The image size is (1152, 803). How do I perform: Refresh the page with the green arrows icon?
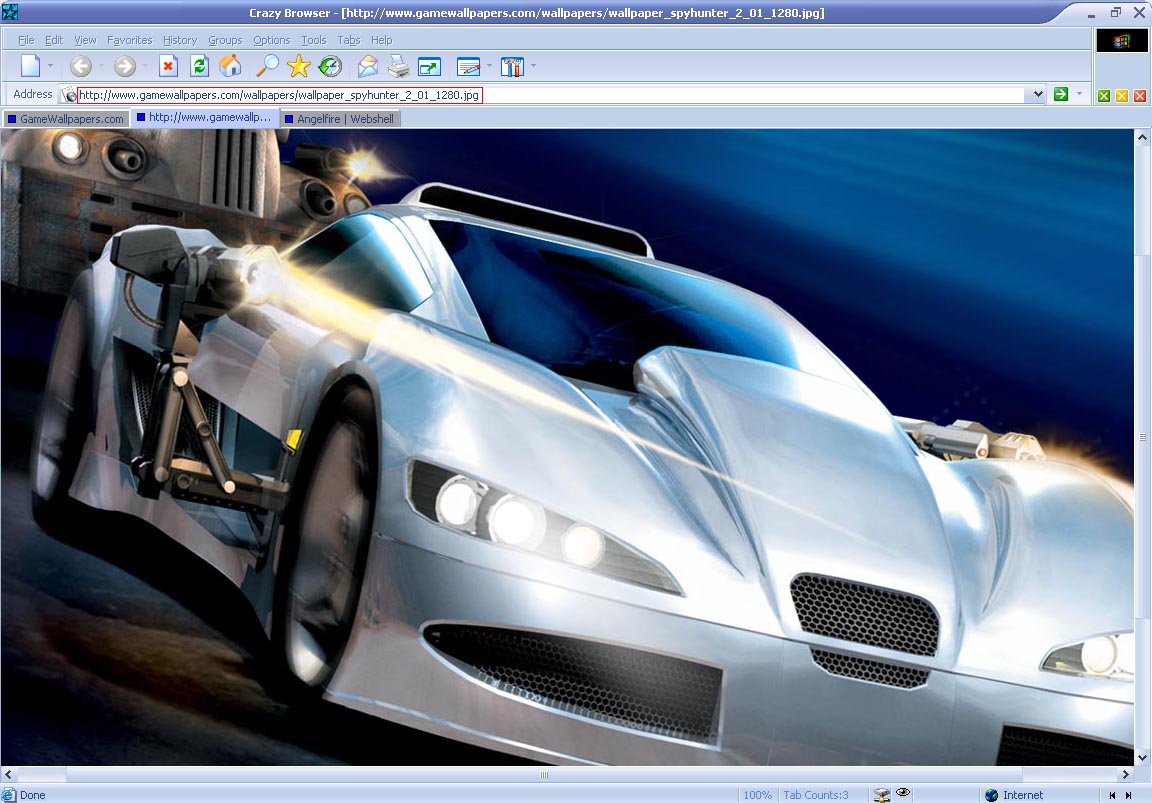pyautogui.click(x=199, y=67)
